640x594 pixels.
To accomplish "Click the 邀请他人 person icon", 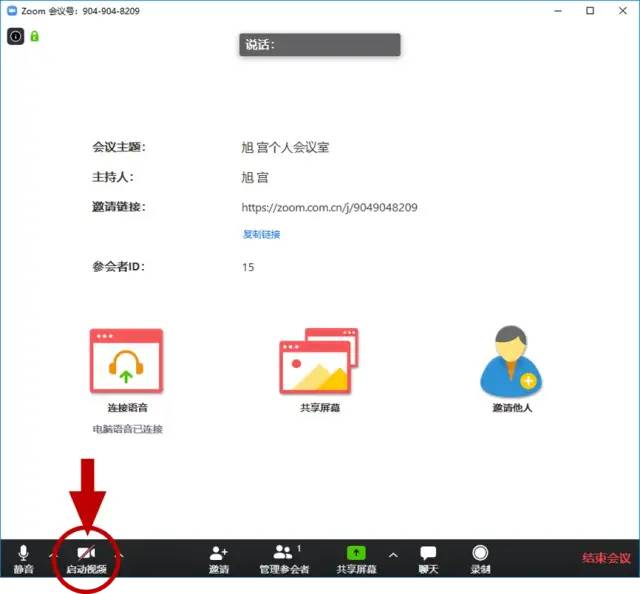I will click(x=509, y=361).
